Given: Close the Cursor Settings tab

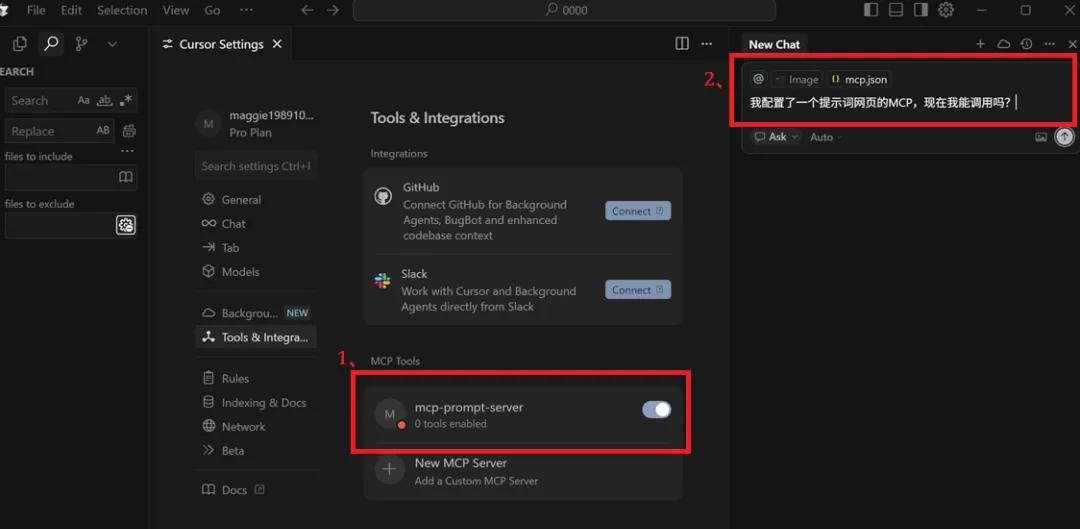Looking at the screenshot, I should 277,44.
